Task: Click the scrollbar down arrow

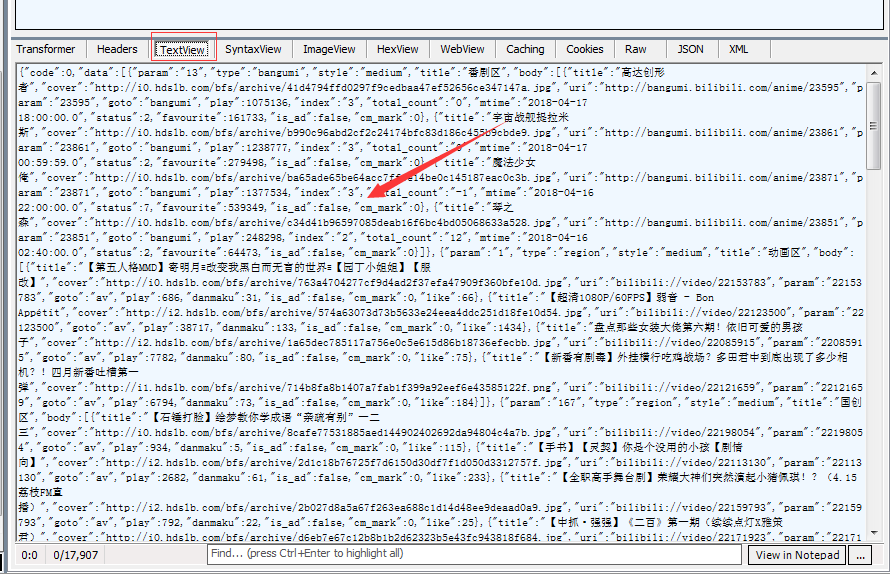Action: click(874, 532)
